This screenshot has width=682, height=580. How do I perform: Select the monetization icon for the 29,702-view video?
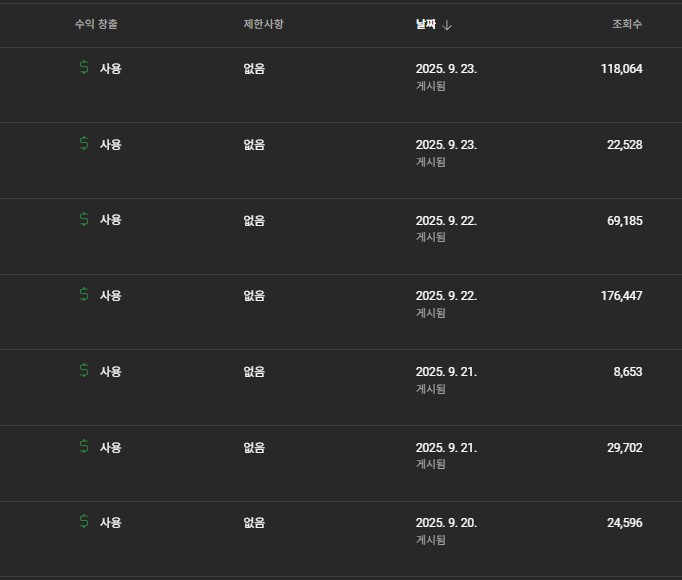click(84, 447)
